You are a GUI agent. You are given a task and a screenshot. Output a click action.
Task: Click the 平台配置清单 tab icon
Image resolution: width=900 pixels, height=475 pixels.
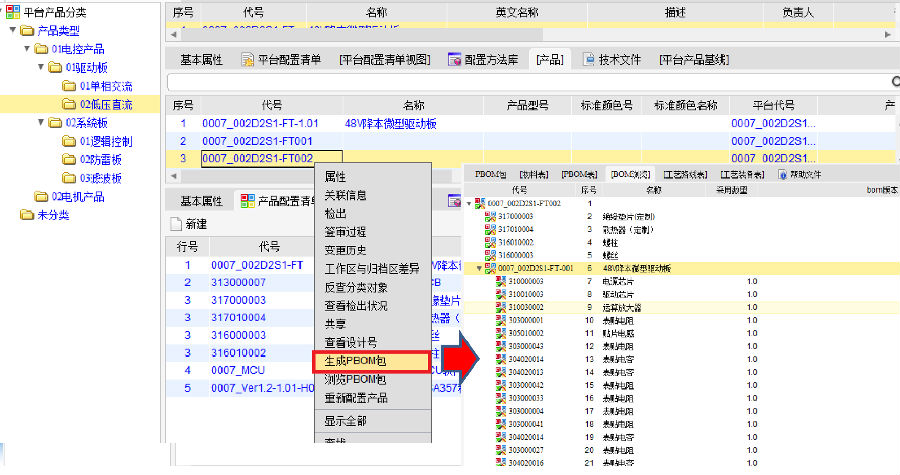click(250, 60)
